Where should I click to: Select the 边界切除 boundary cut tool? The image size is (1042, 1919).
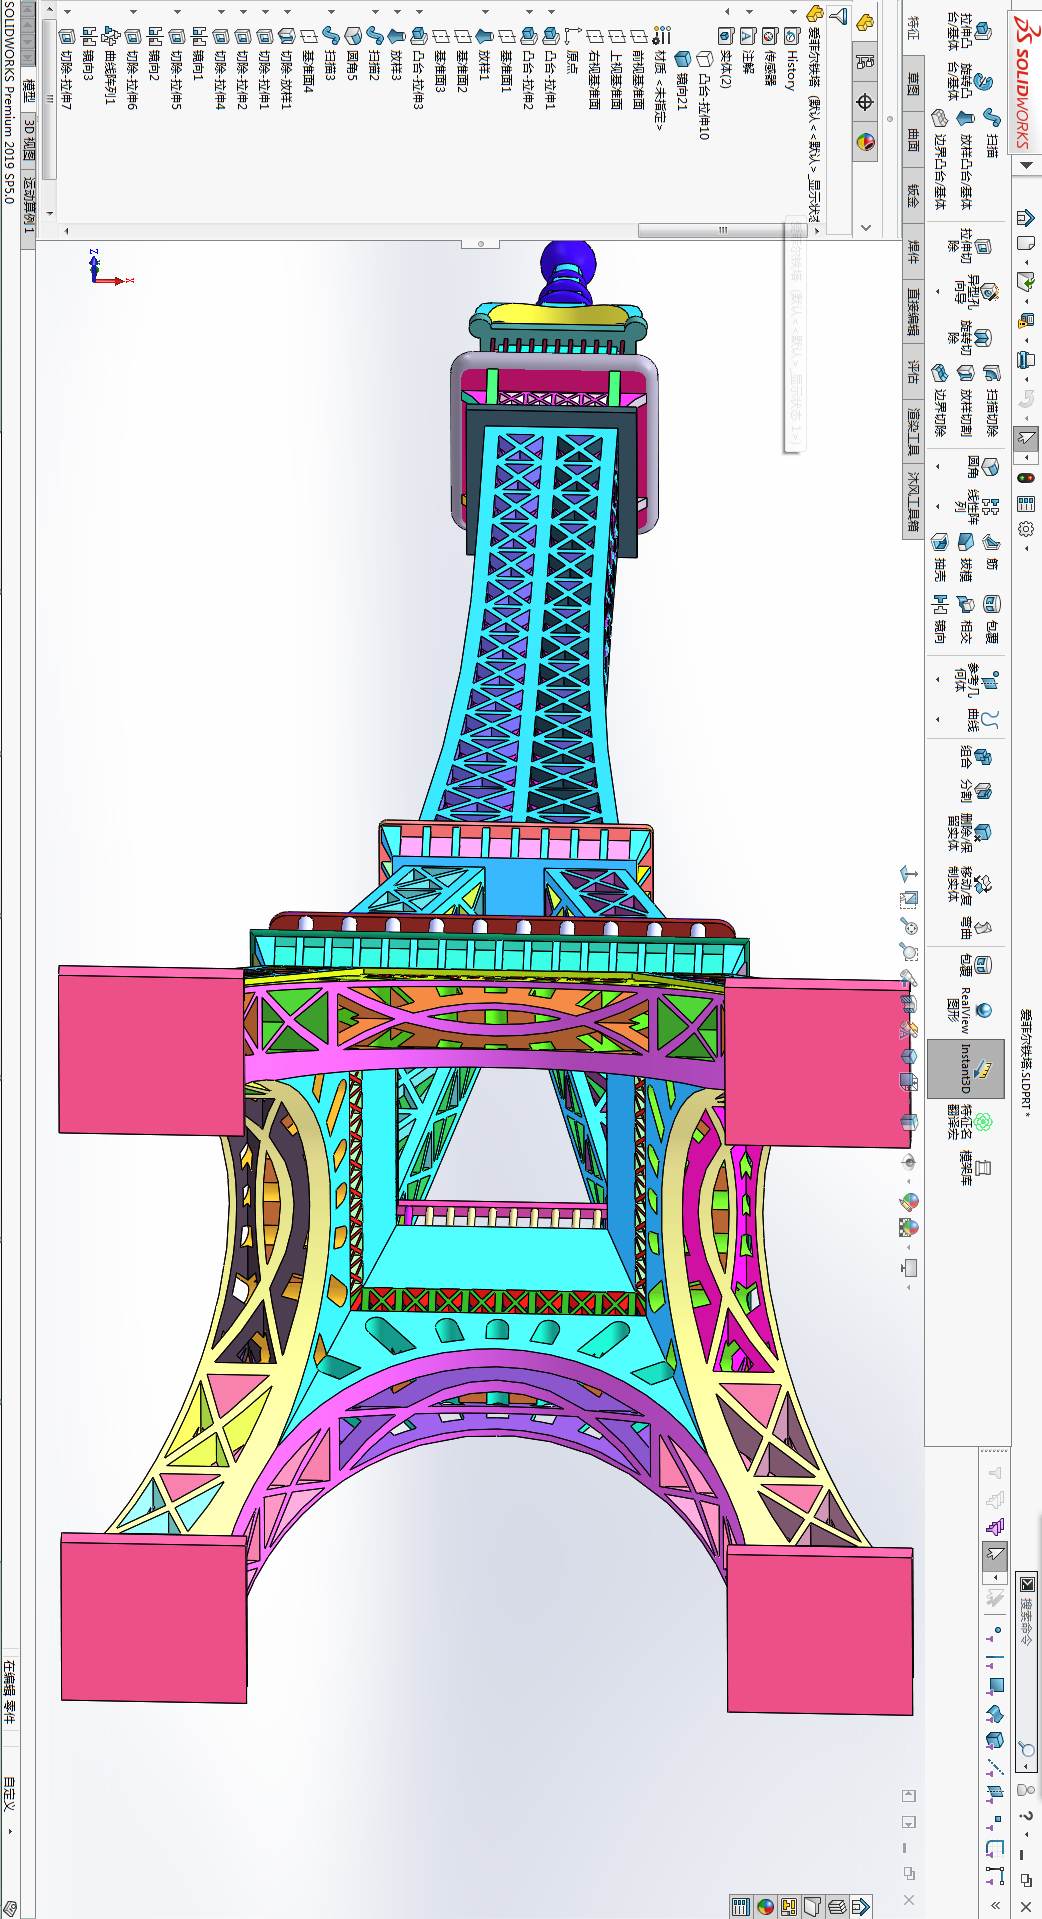point(939,400)
